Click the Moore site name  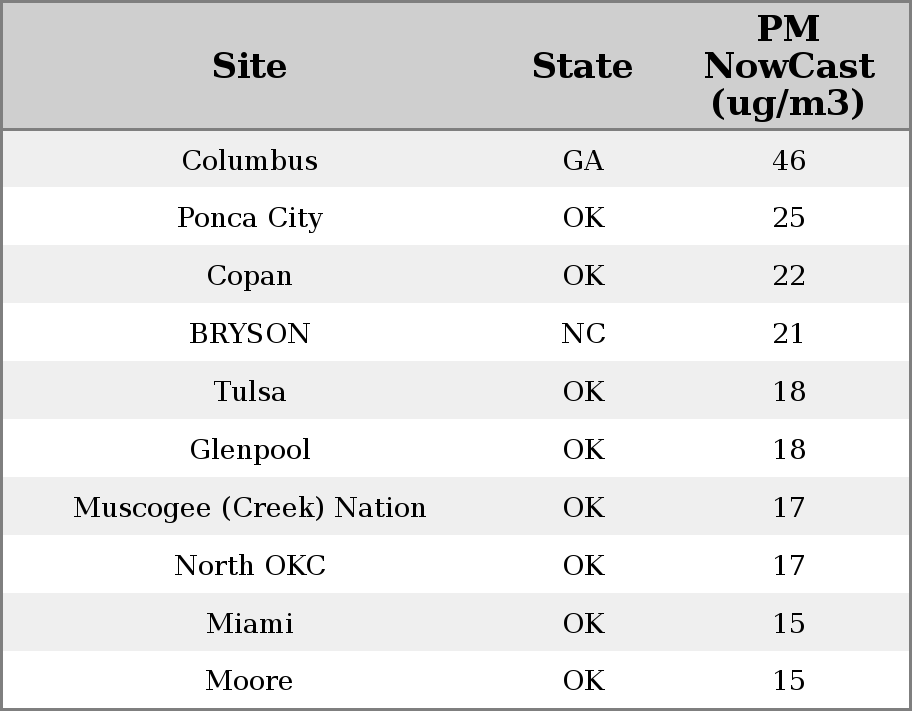(250, 681)
